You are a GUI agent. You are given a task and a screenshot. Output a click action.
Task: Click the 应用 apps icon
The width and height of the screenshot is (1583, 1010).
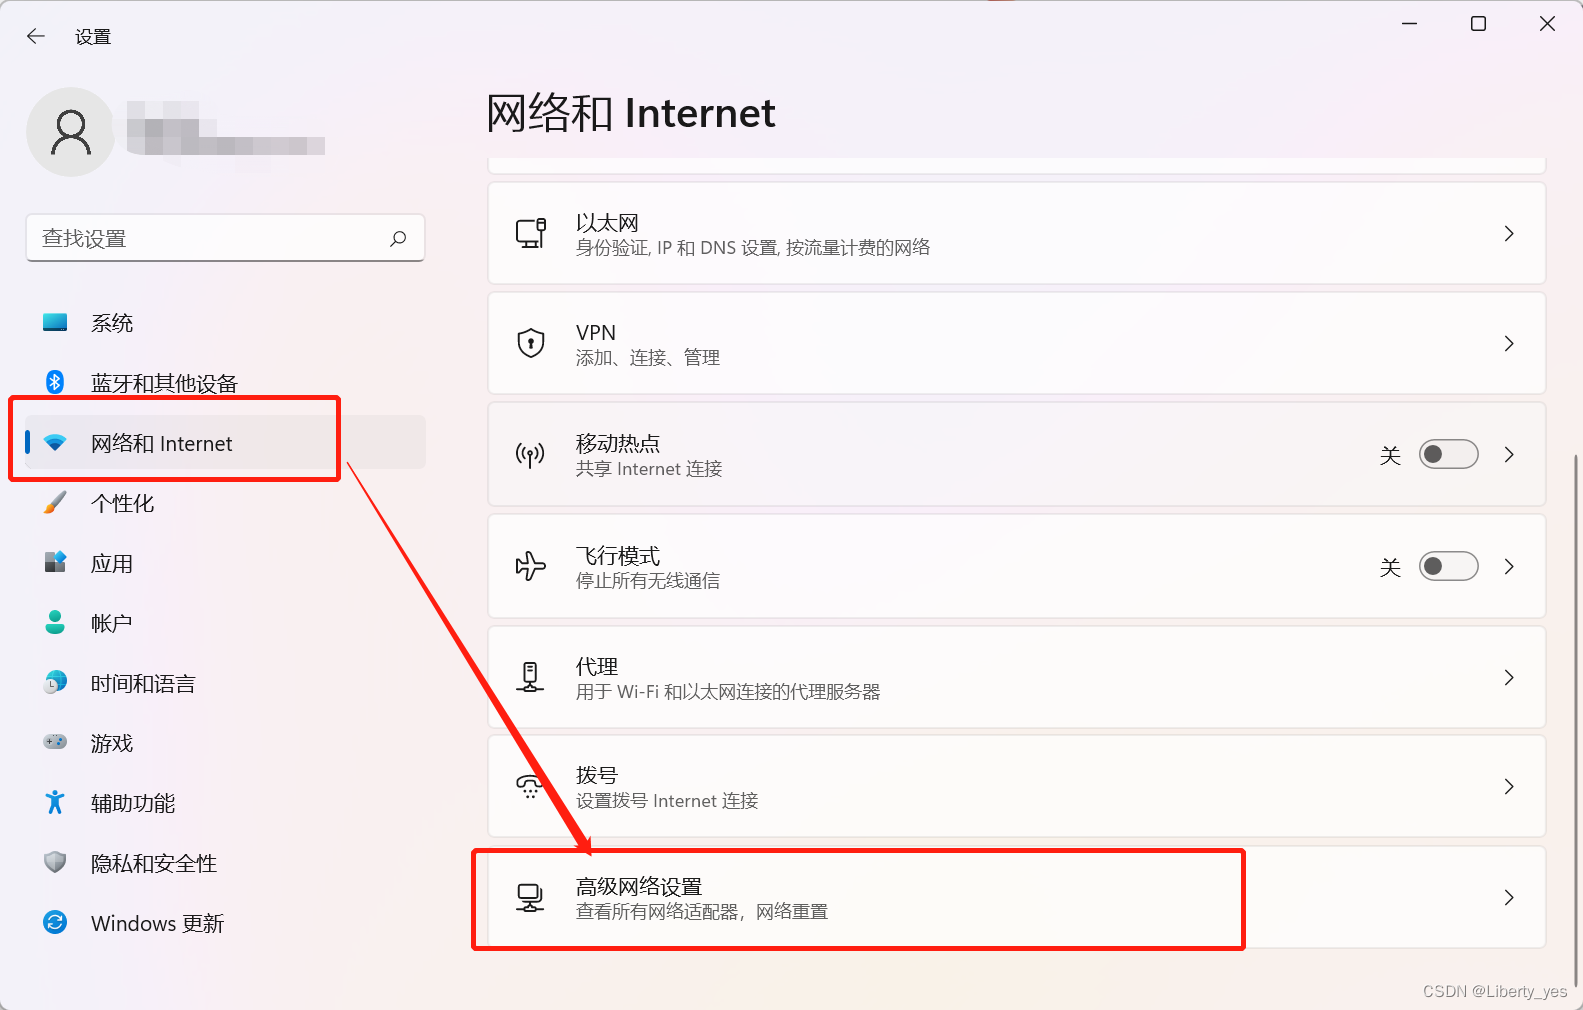(55, 562)
